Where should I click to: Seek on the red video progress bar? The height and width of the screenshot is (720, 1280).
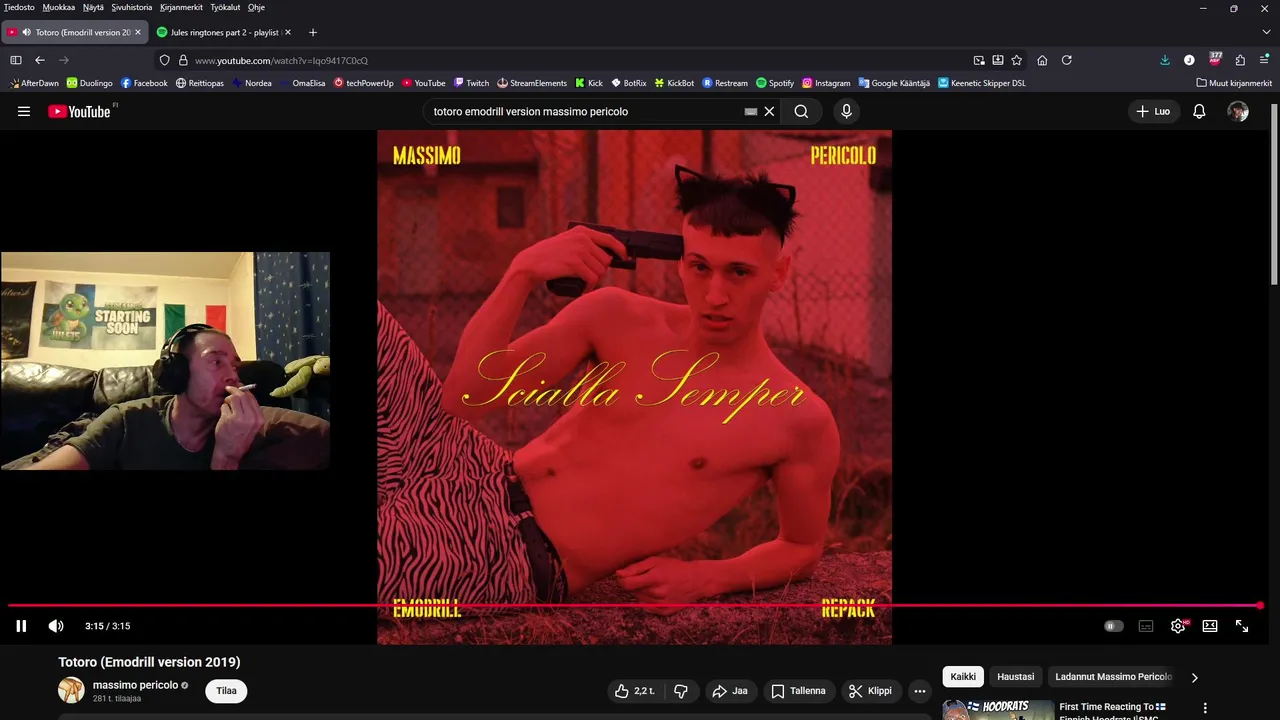pos(634,605)
